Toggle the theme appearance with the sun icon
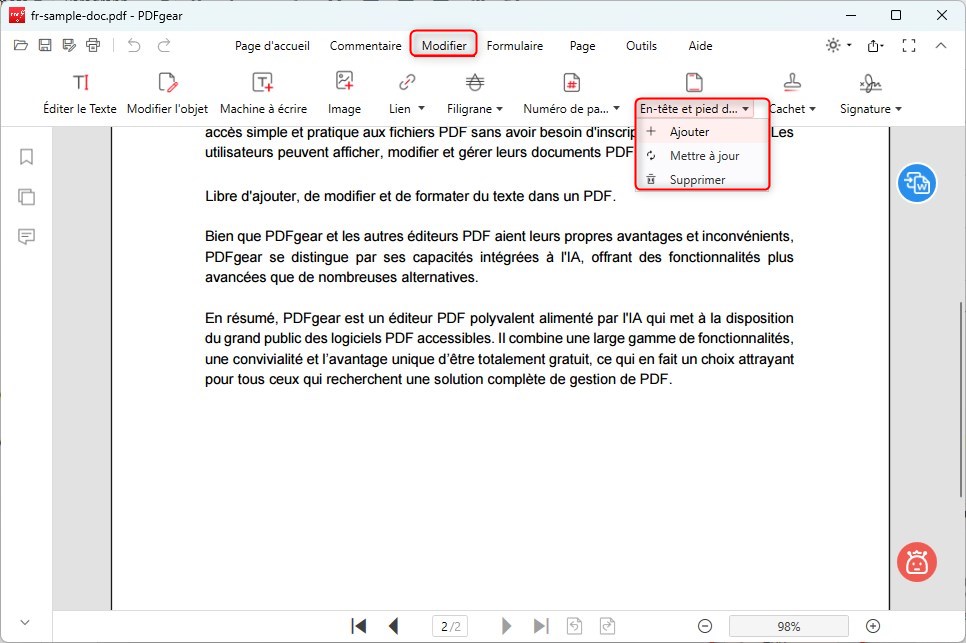This screenshot has width=966, height=643. click(833, 45)
